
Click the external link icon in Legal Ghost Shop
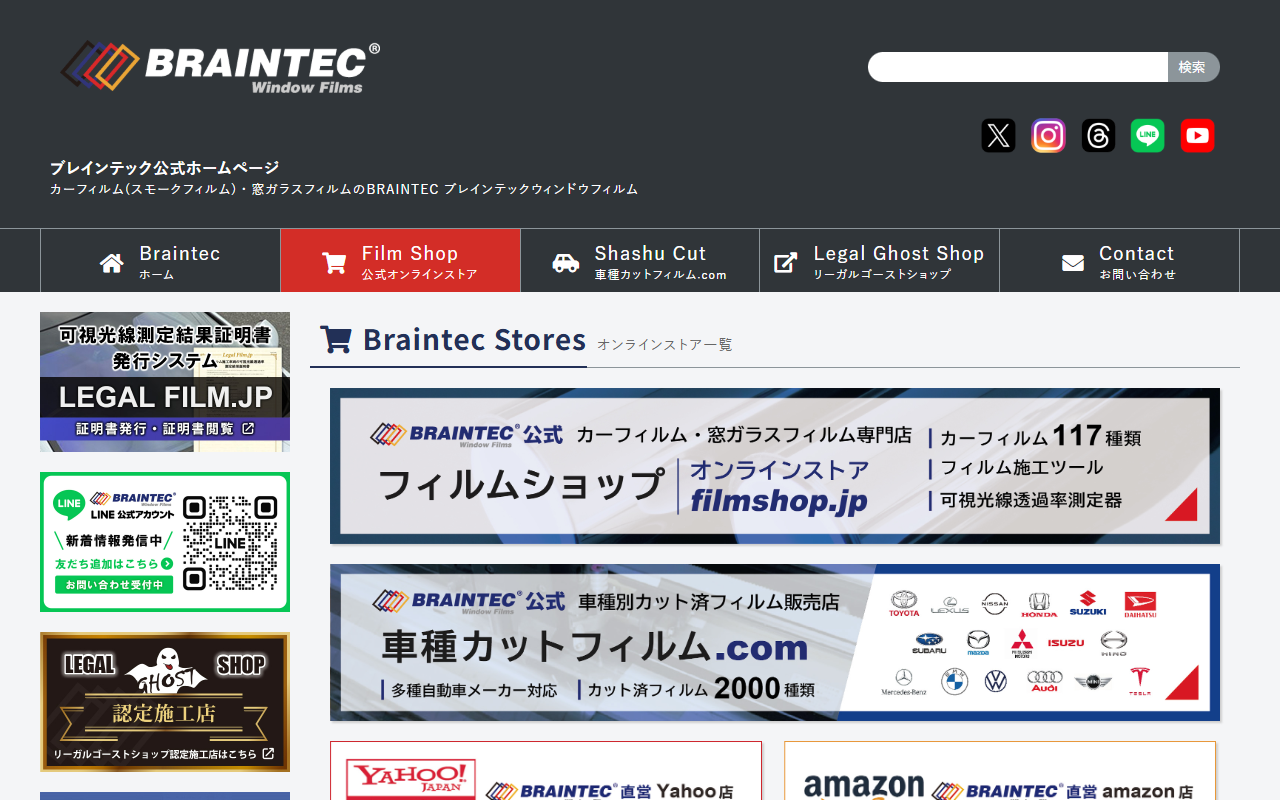[786, 263]
